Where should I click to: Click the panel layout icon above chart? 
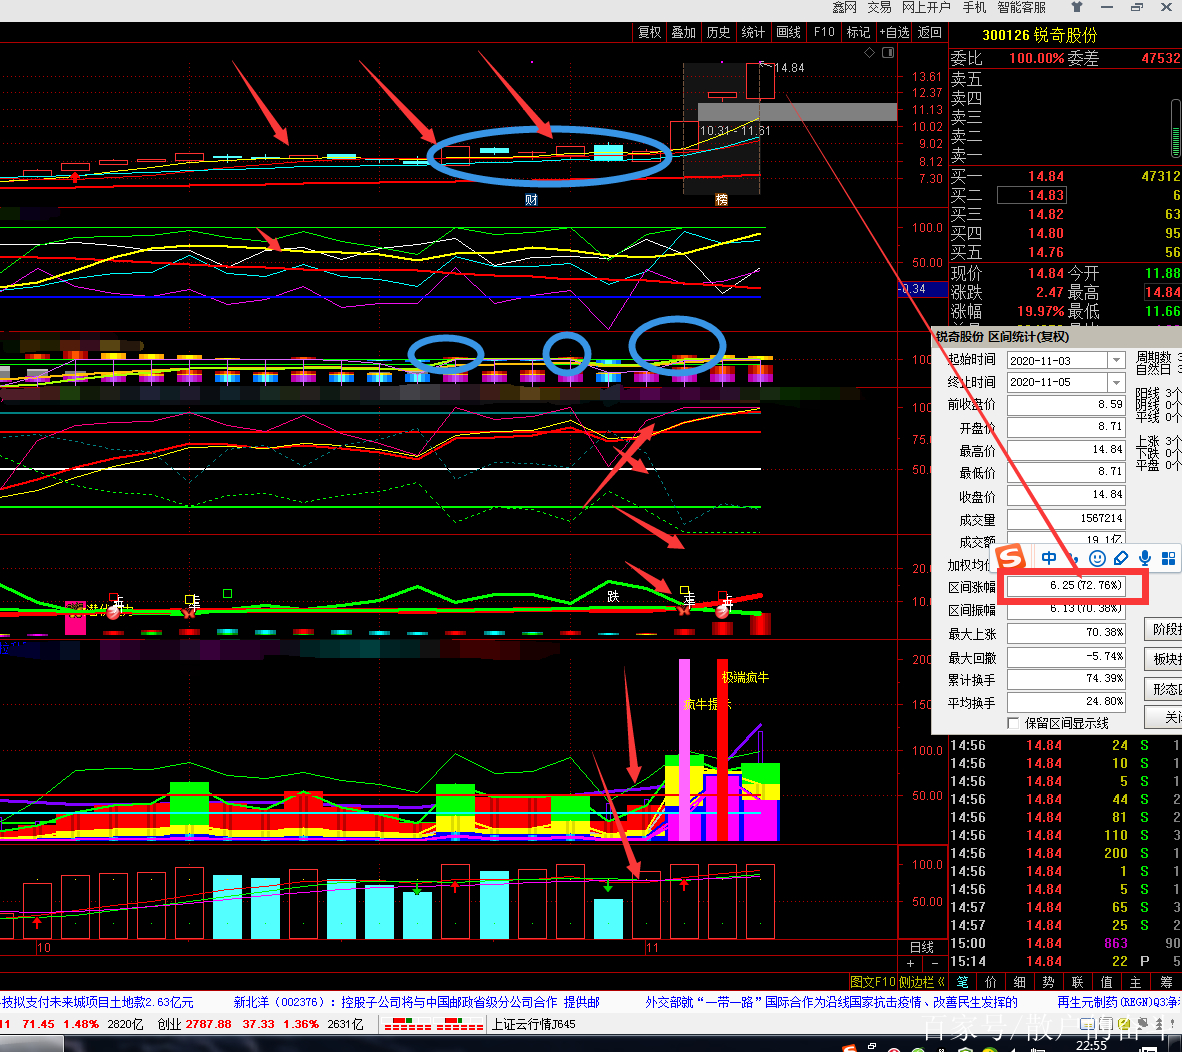(x=887, y=53)
